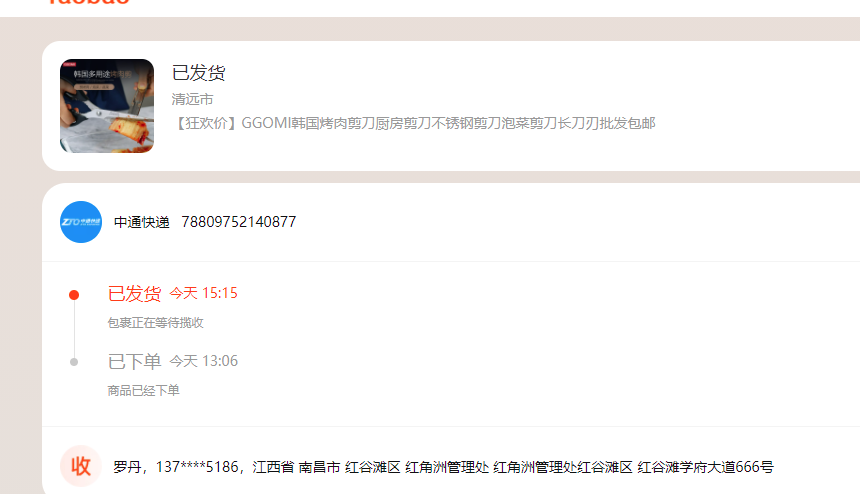This screenshot has height=494, width=860.
Task: Click the 已发货 status heading at top
Action: [199, 73]
